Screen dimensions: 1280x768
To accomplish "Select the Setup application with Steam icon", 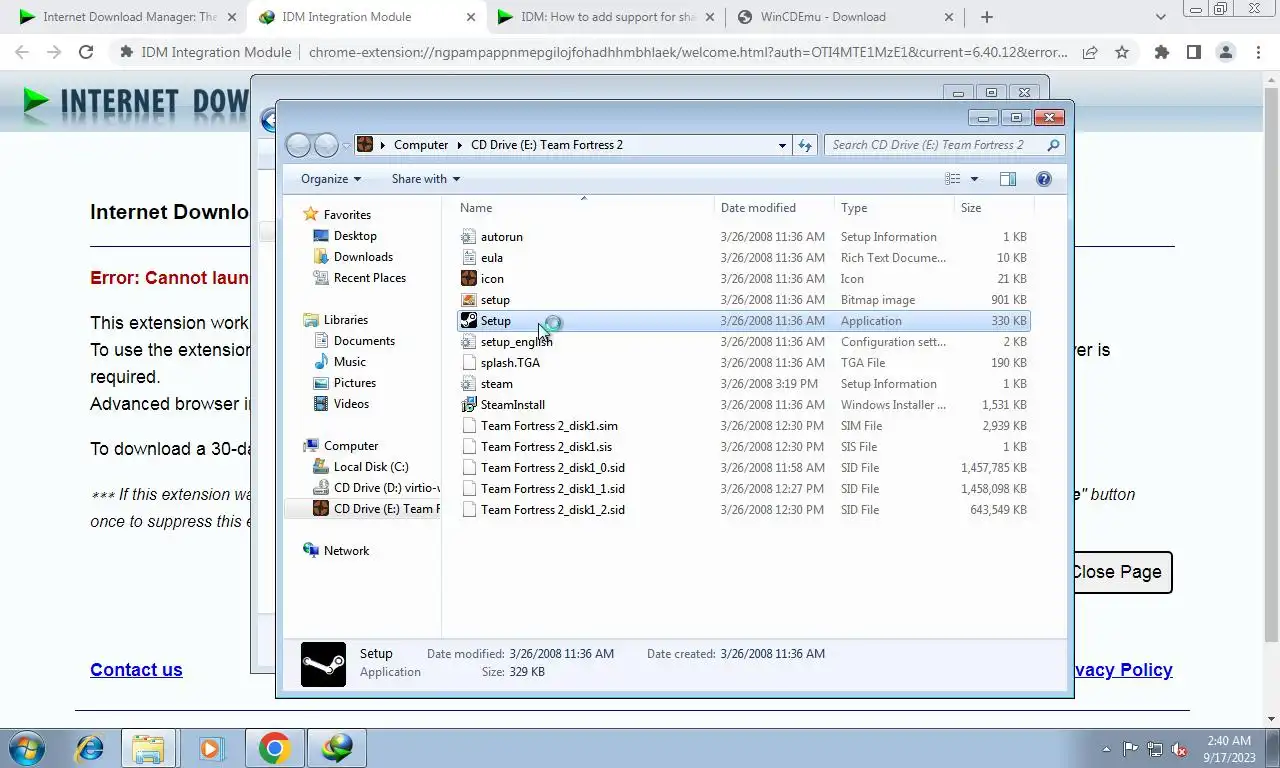I will [743, 321].
